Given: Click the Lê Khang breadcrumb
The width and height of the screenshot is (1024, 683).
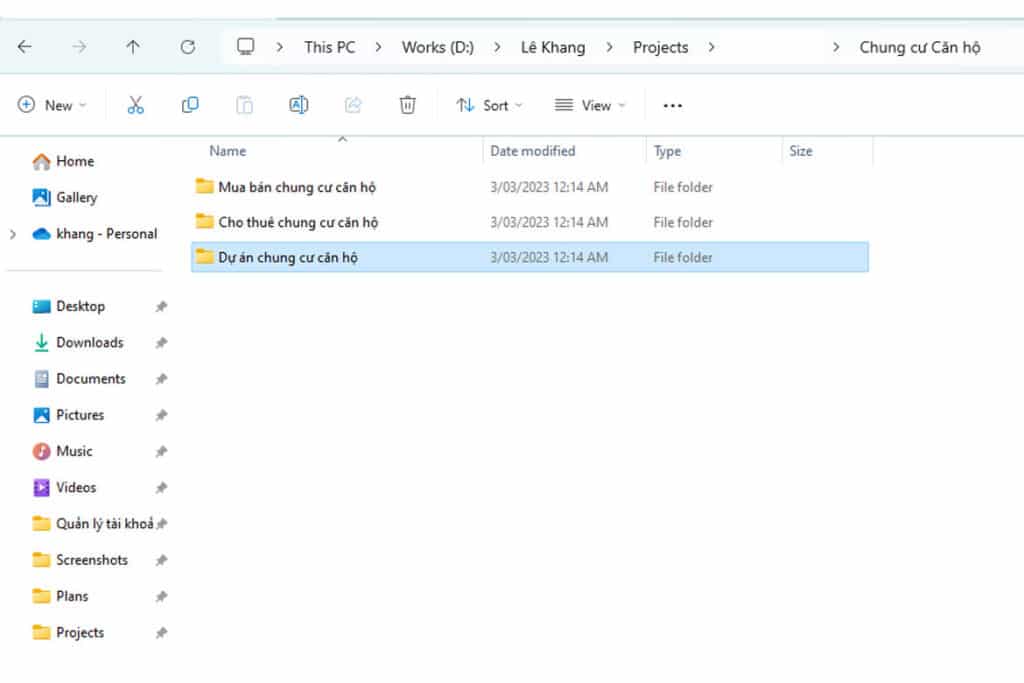Looking at the screenshot, I should [x=552, y=47].
